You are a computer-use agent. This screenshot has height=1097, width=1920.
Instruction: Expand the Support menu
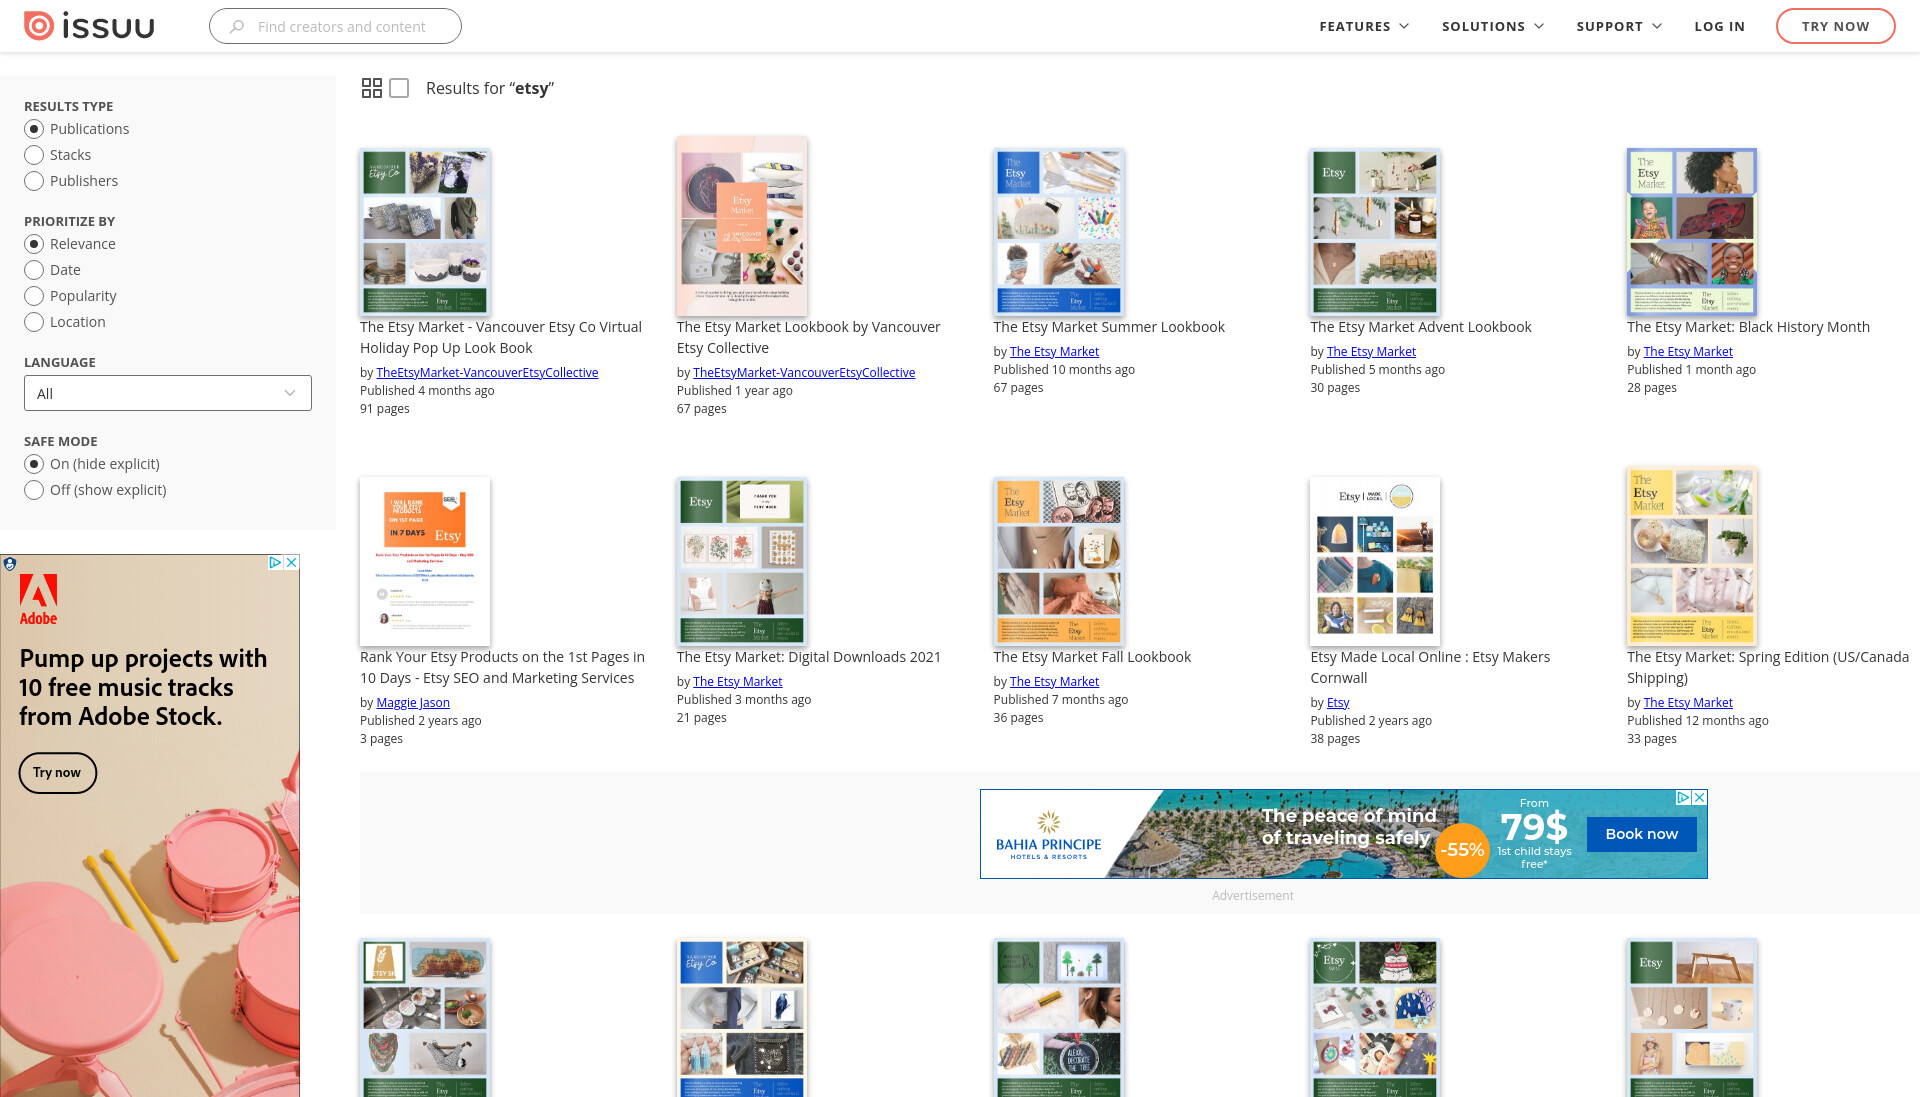pos(1619,26)
